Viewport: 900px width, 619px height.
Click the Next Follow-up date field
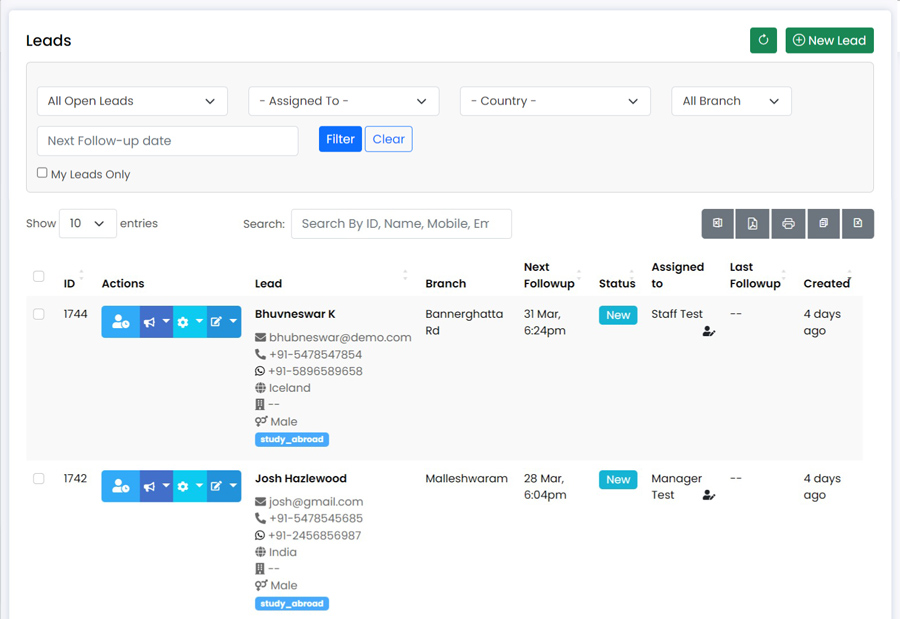[168, 141]
